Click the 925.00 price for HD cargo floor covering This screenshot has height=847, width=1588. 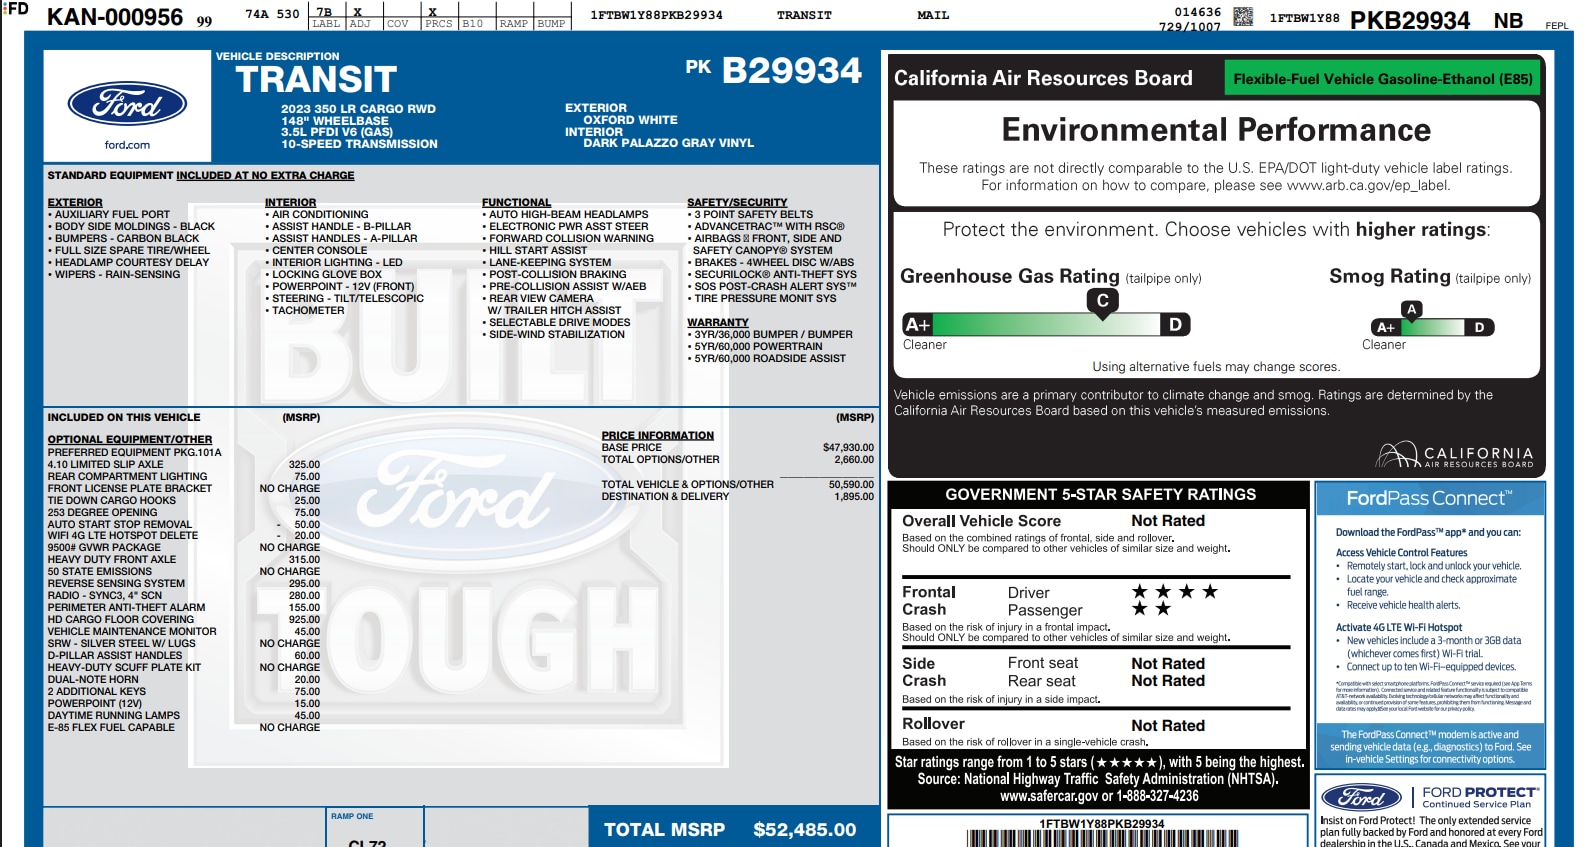304,620
